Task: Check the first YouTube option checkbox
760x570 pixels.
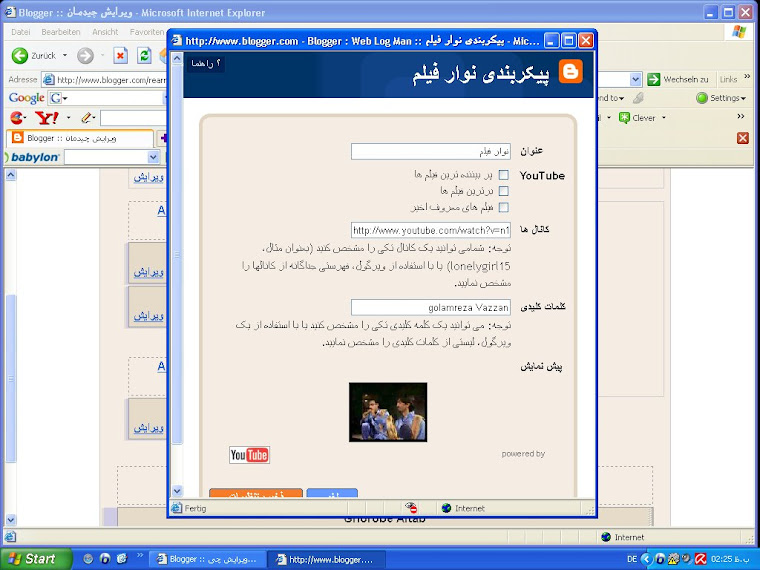Action: [504, 174]
